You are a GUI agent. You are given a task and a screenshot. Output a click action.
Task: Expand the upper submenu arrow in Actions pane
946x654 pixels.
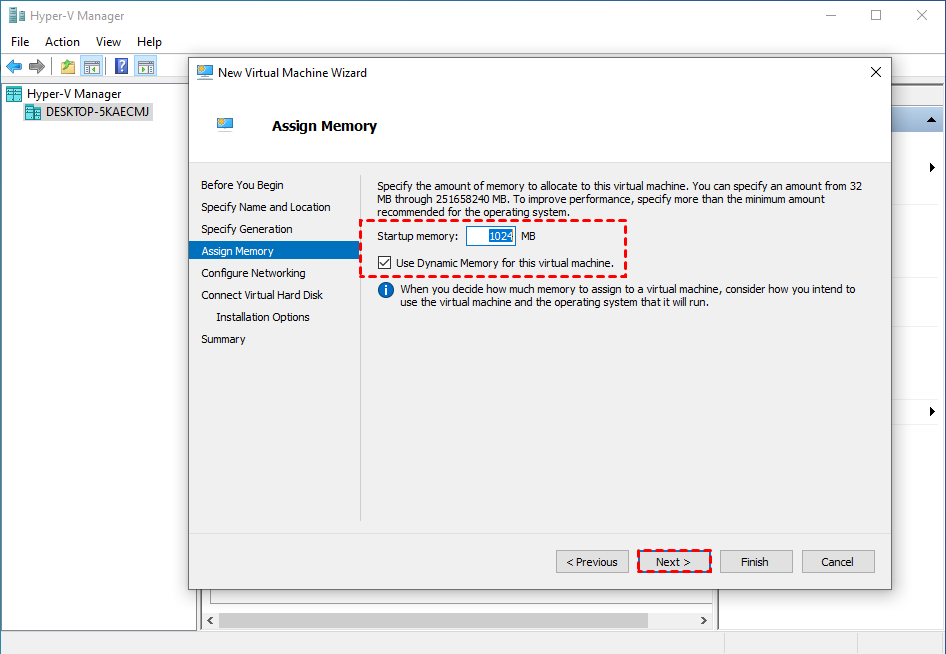(932, 167)
